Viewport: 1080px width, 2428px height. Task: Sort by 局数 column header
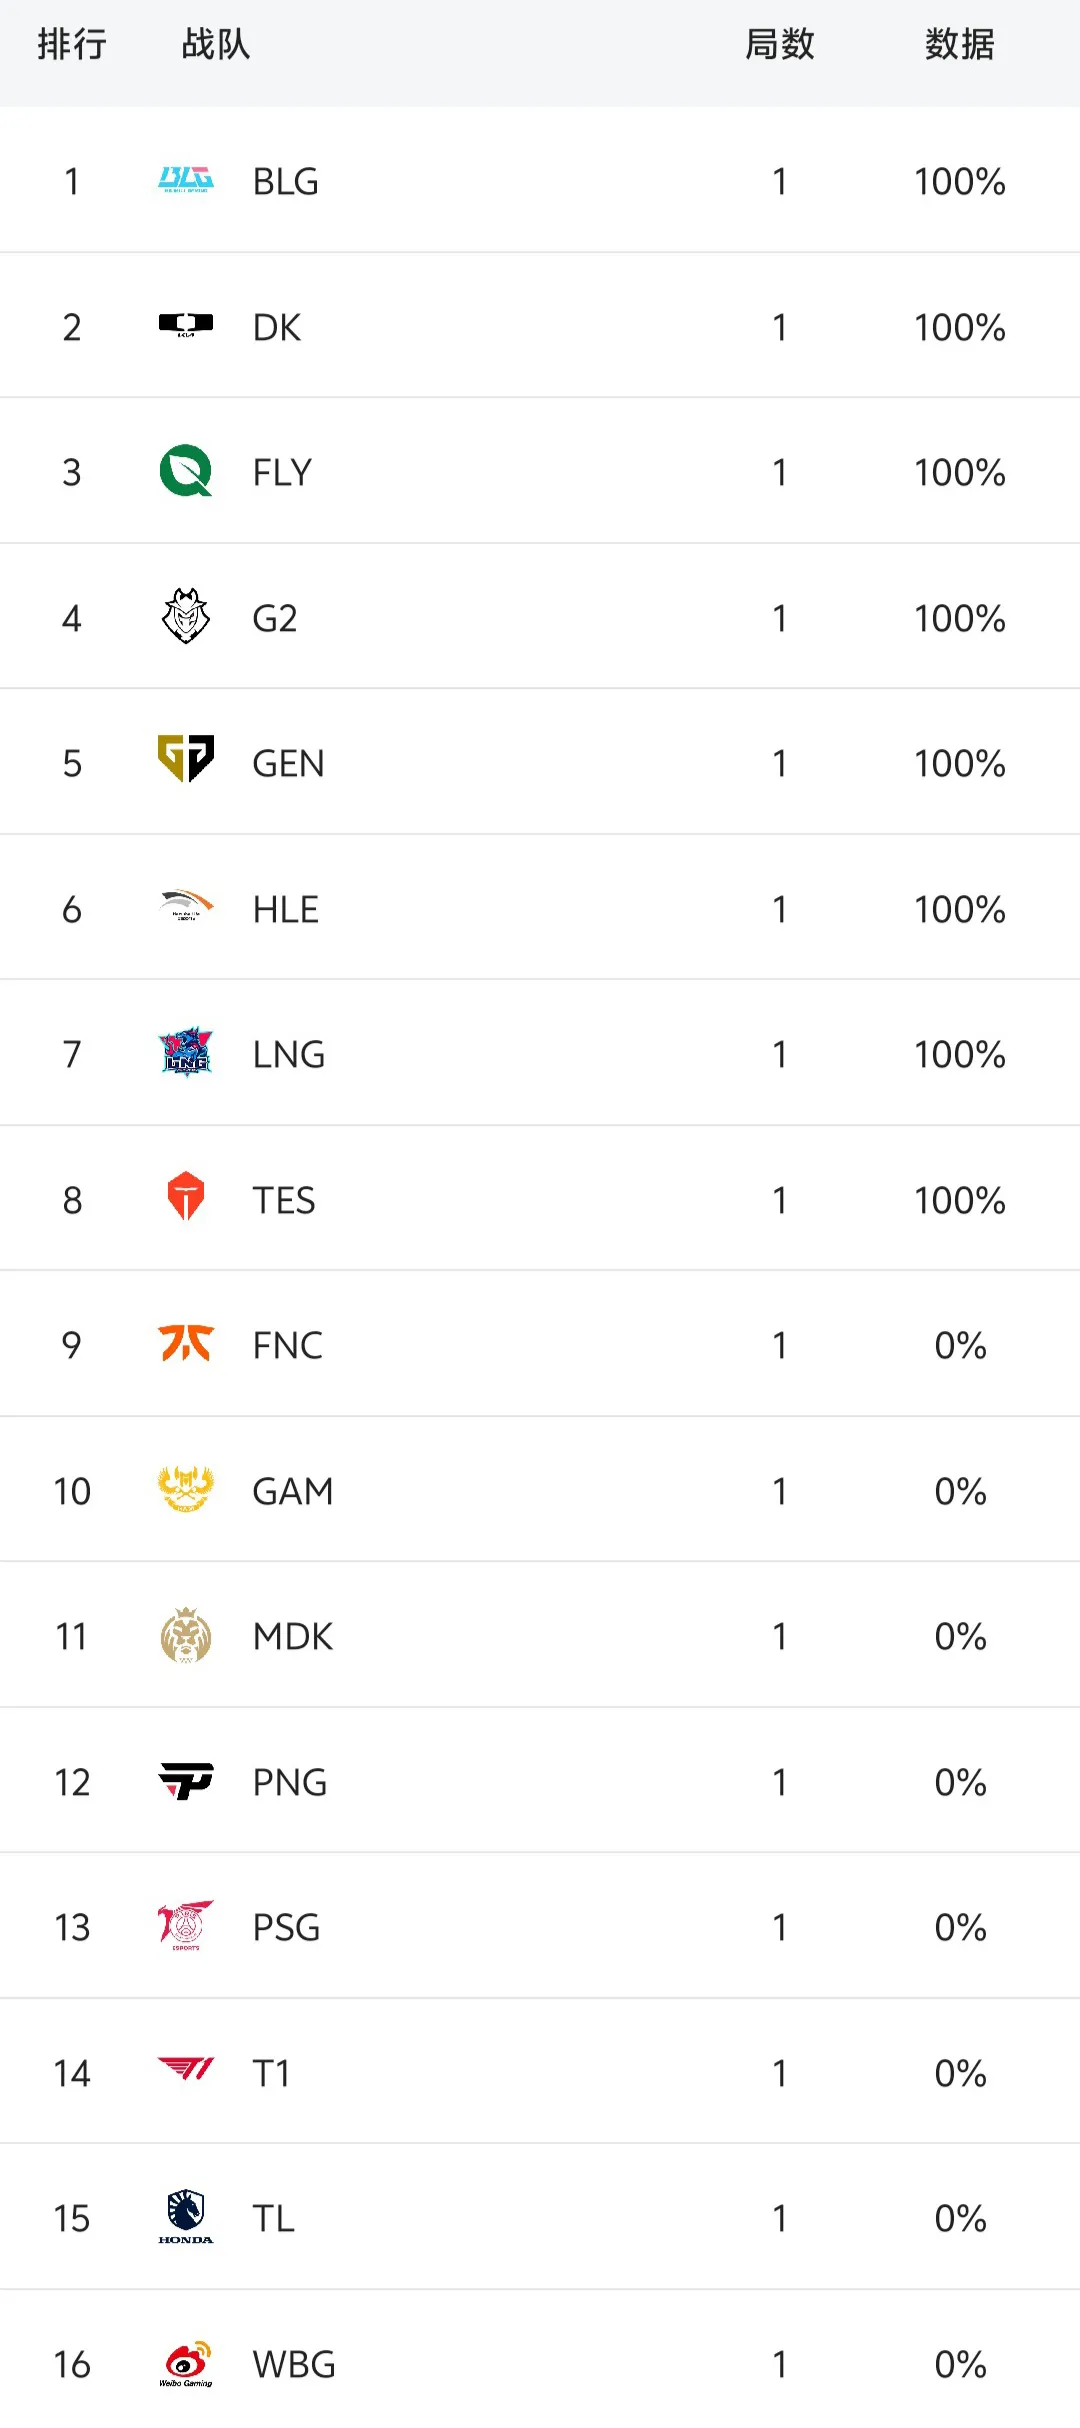[x=780, y=44]
